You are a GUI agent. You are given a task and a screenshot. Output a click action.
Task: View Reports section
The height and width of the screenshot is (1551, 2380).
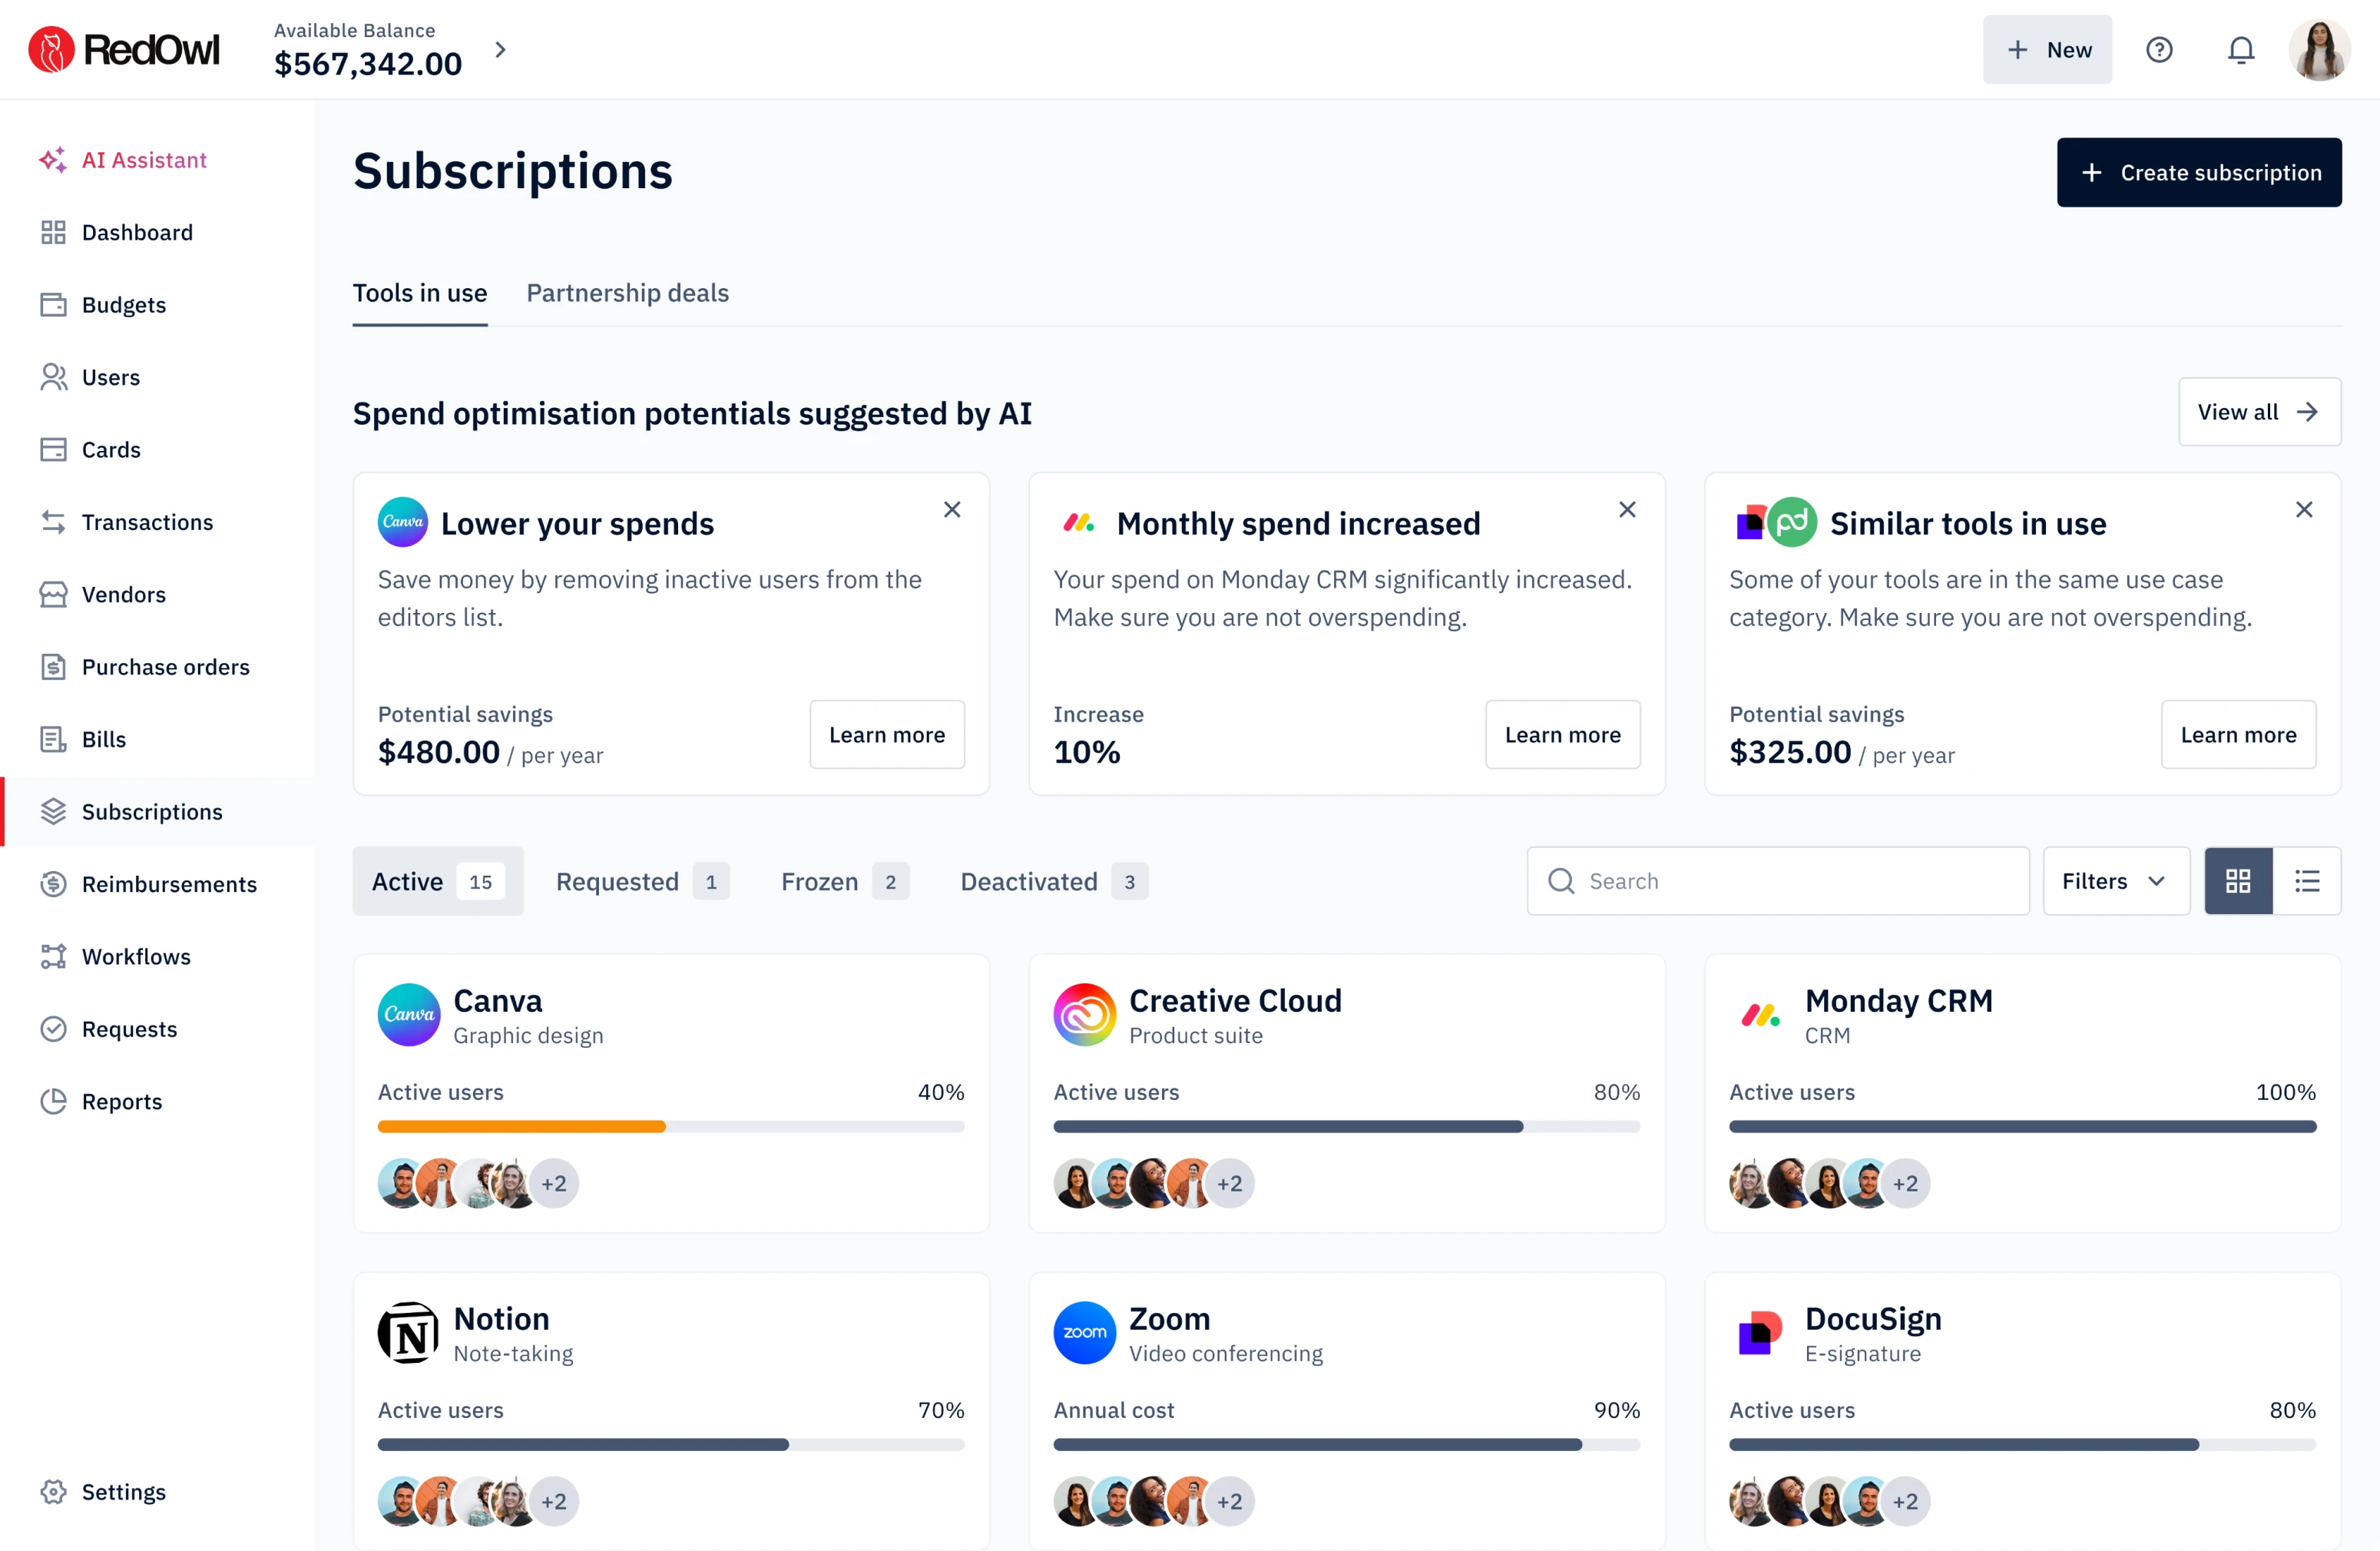[122, 1101]
